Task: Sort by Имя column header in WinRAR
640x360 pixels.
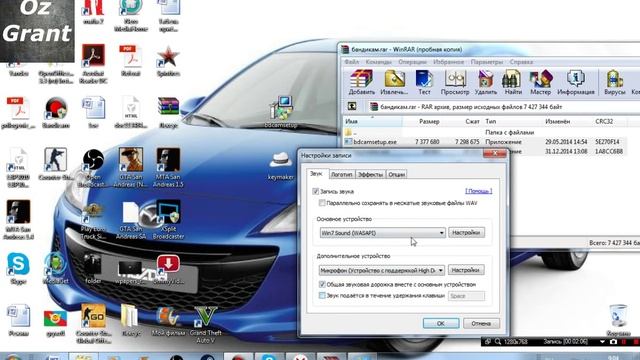Action: (x=372, y=122)
